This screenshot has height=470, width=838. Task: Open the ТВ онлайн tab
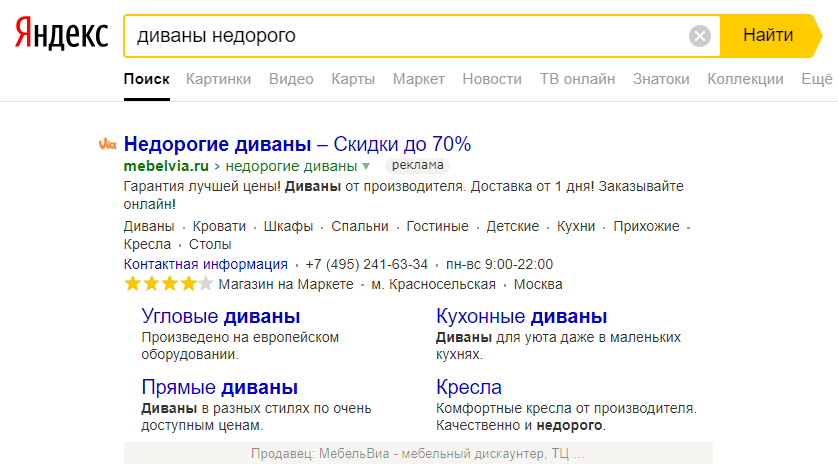tap(577, 79)
